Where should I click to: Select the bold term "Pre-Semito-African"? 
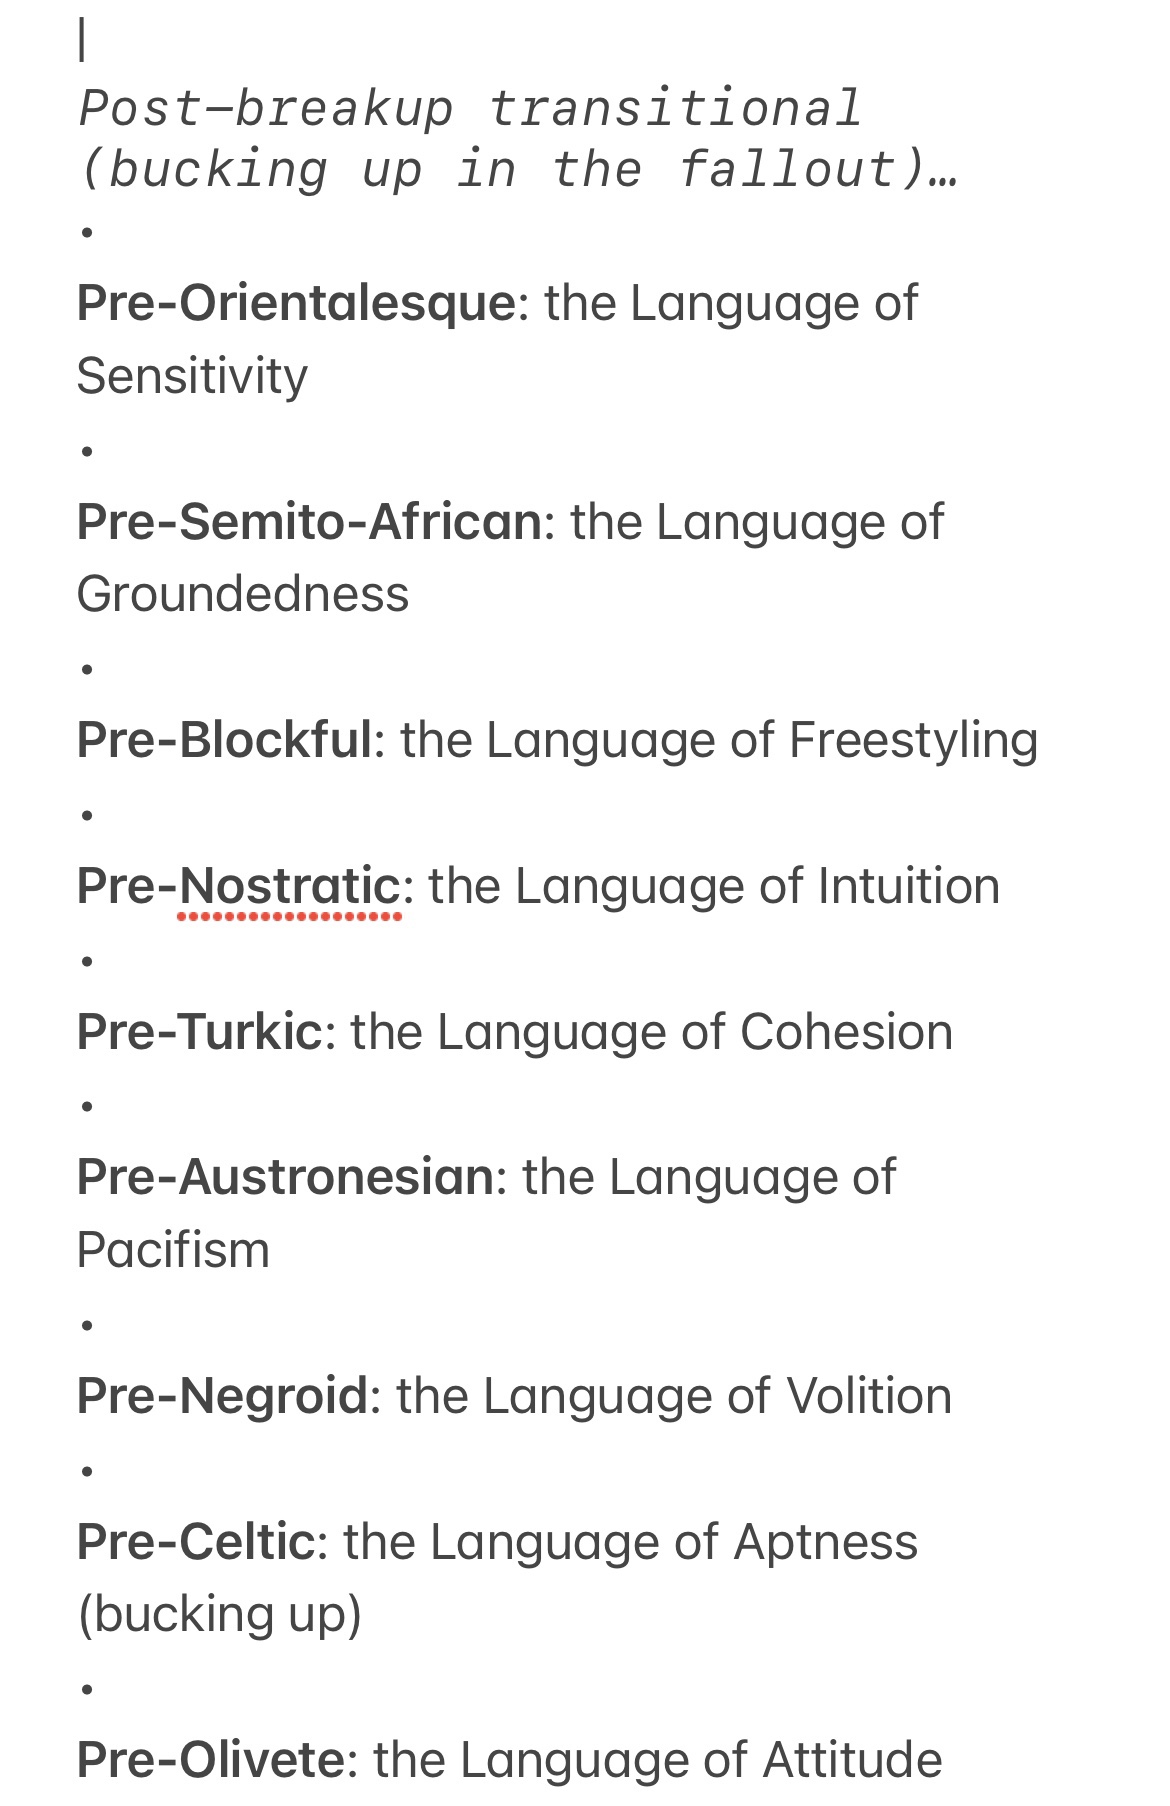coord(309,521)
